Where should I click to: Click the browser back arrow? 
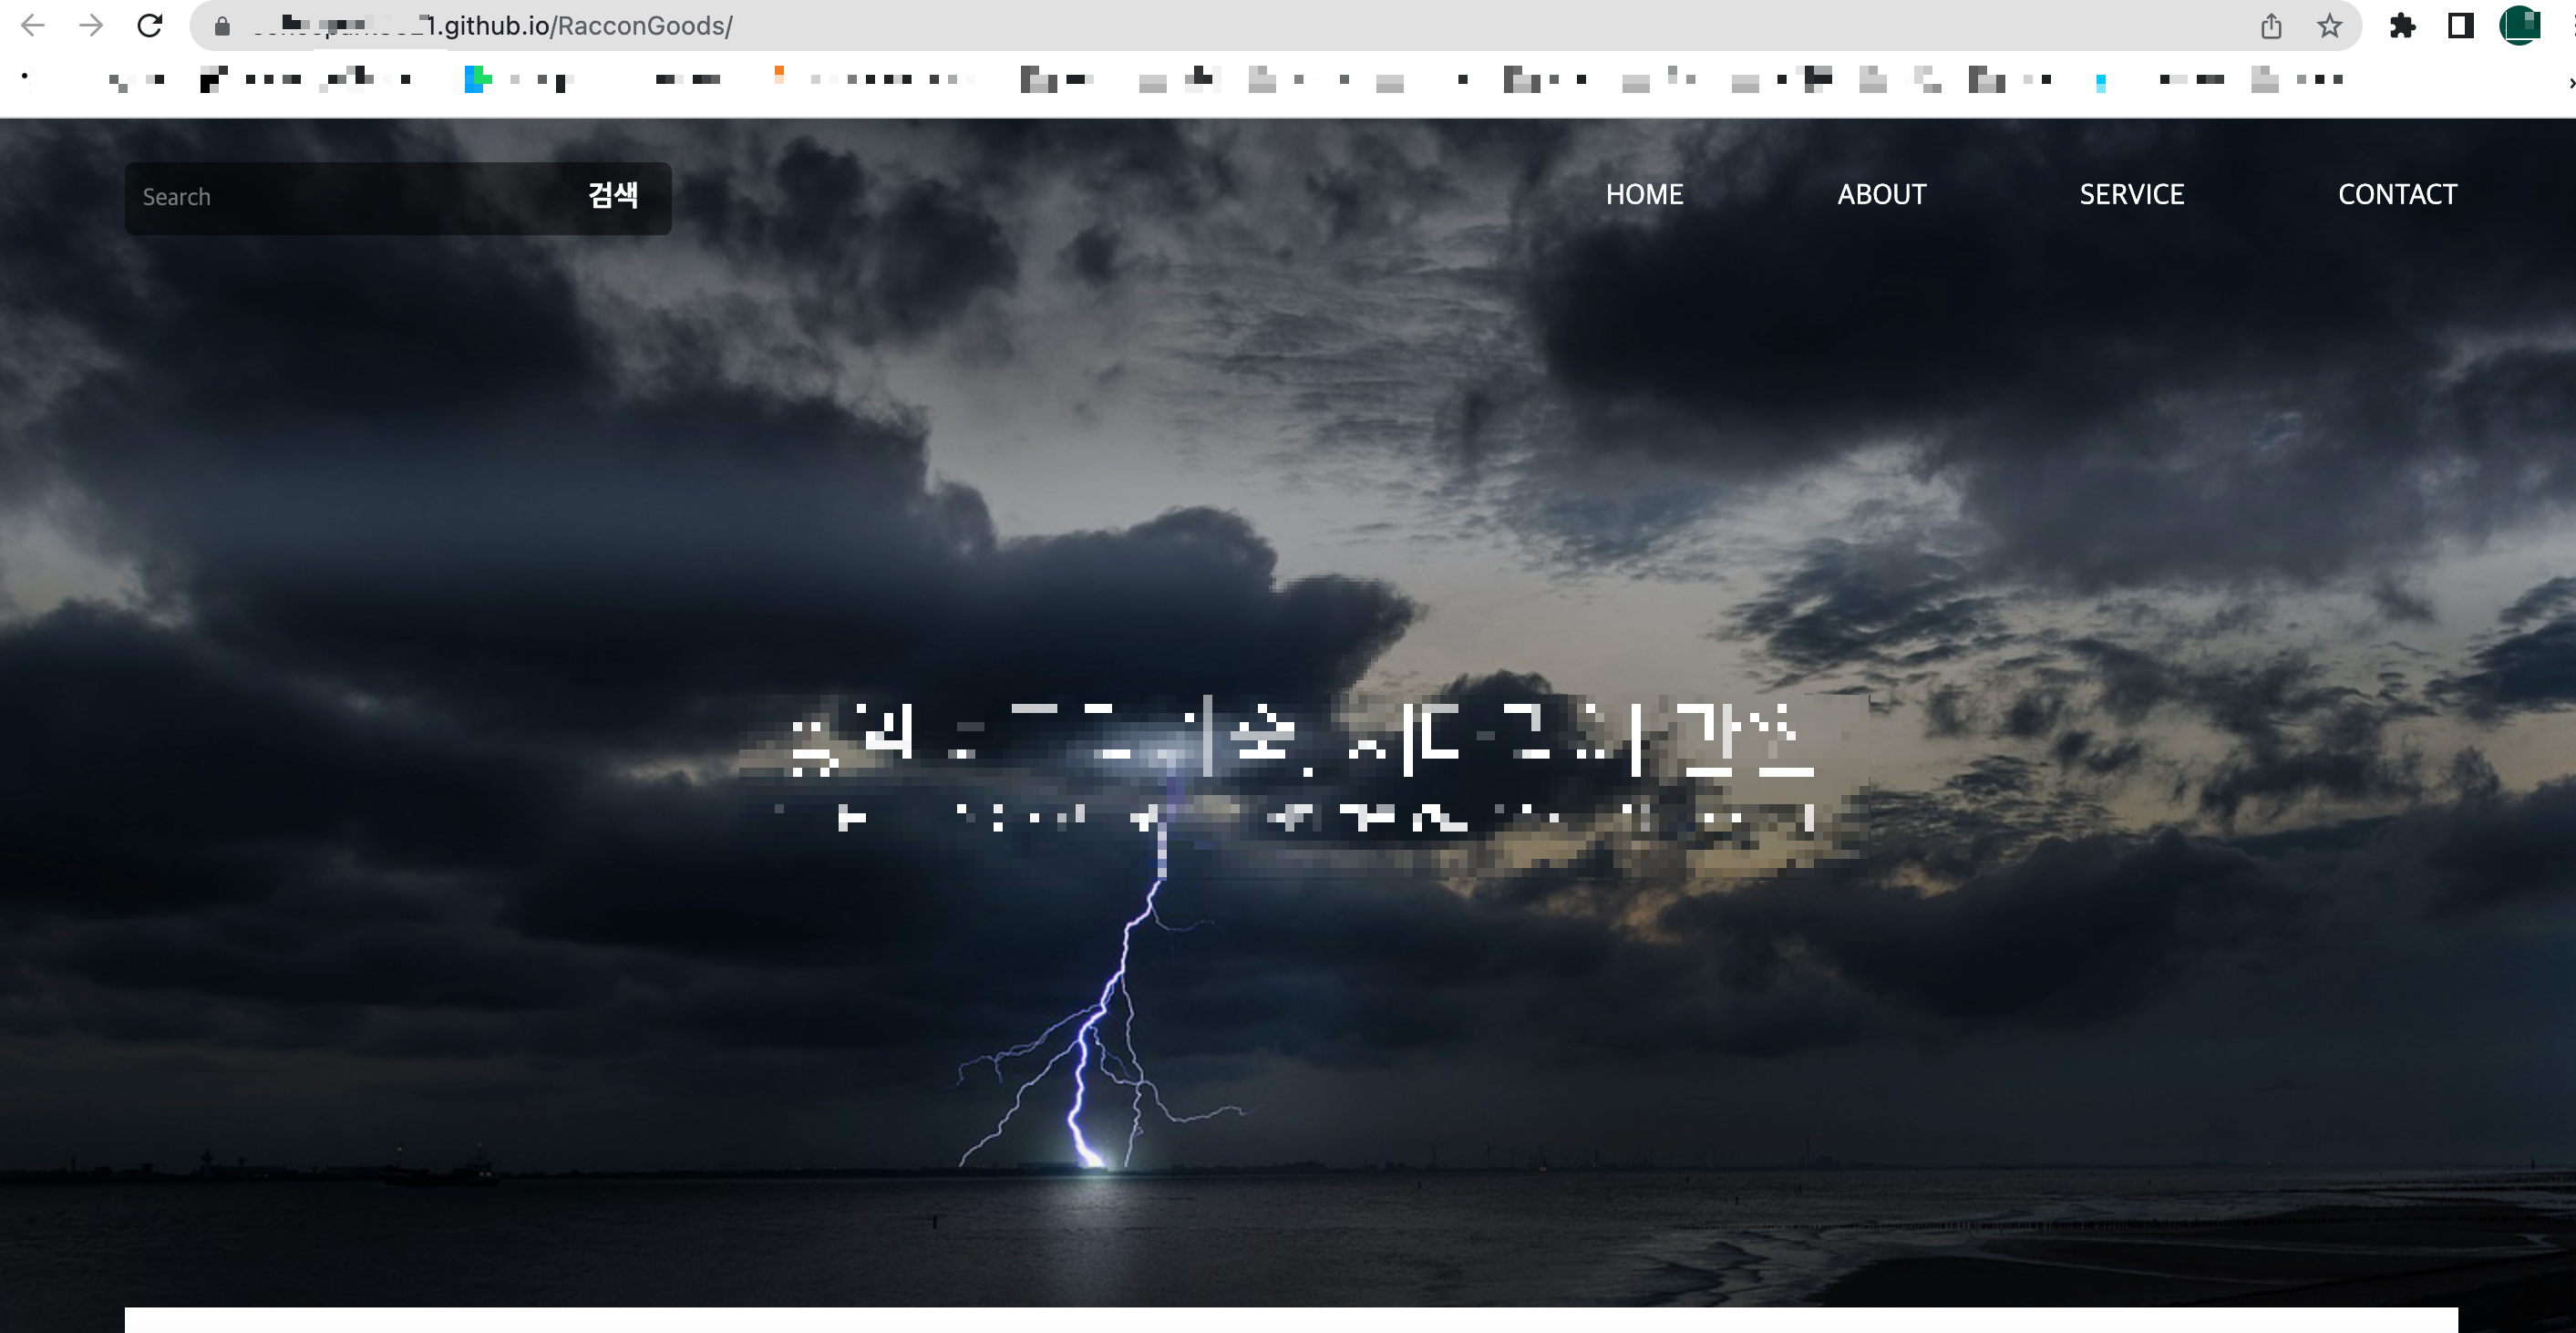(32, 25)
